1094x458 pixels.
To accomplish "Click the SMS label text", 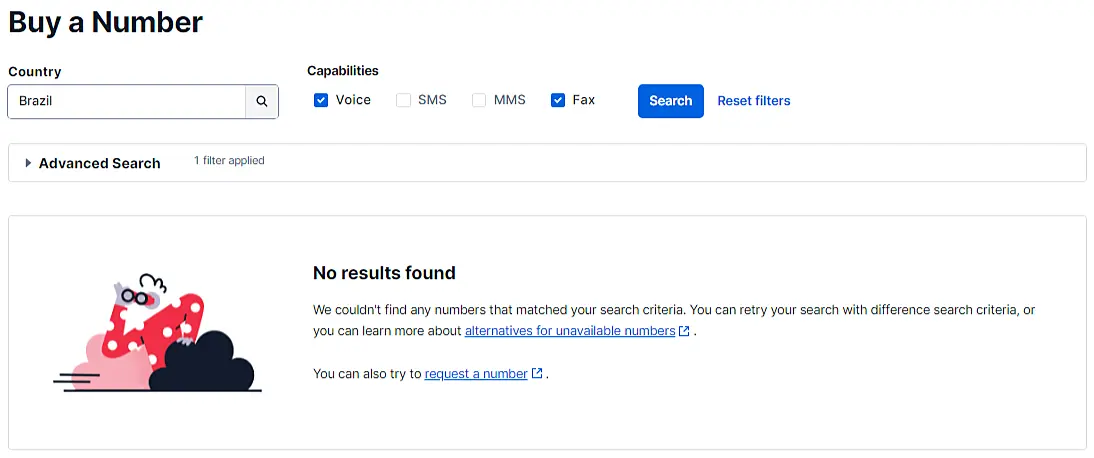I will pos(432,100).
